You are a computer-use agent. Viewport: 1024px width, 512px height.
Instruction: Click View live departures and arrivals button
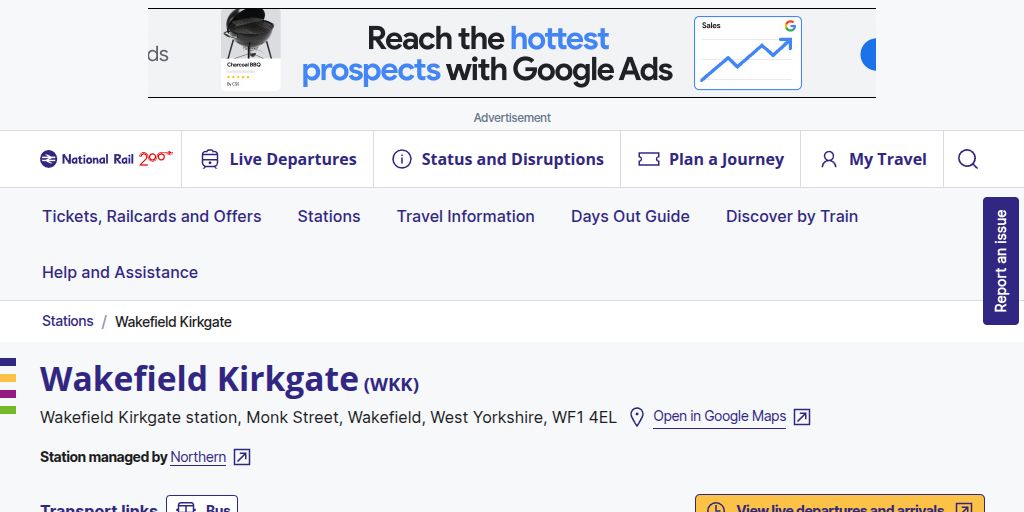(x=840, y=506)
